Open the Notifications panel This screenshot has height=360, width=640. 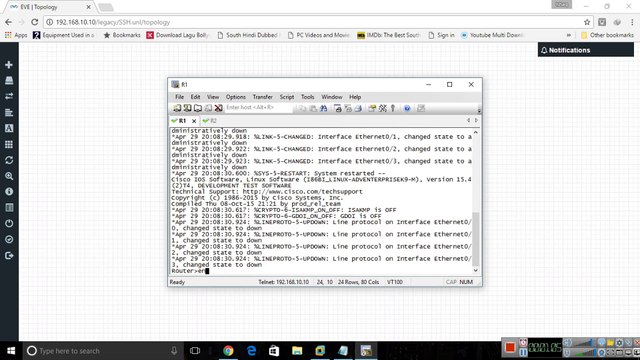point(585,50)
